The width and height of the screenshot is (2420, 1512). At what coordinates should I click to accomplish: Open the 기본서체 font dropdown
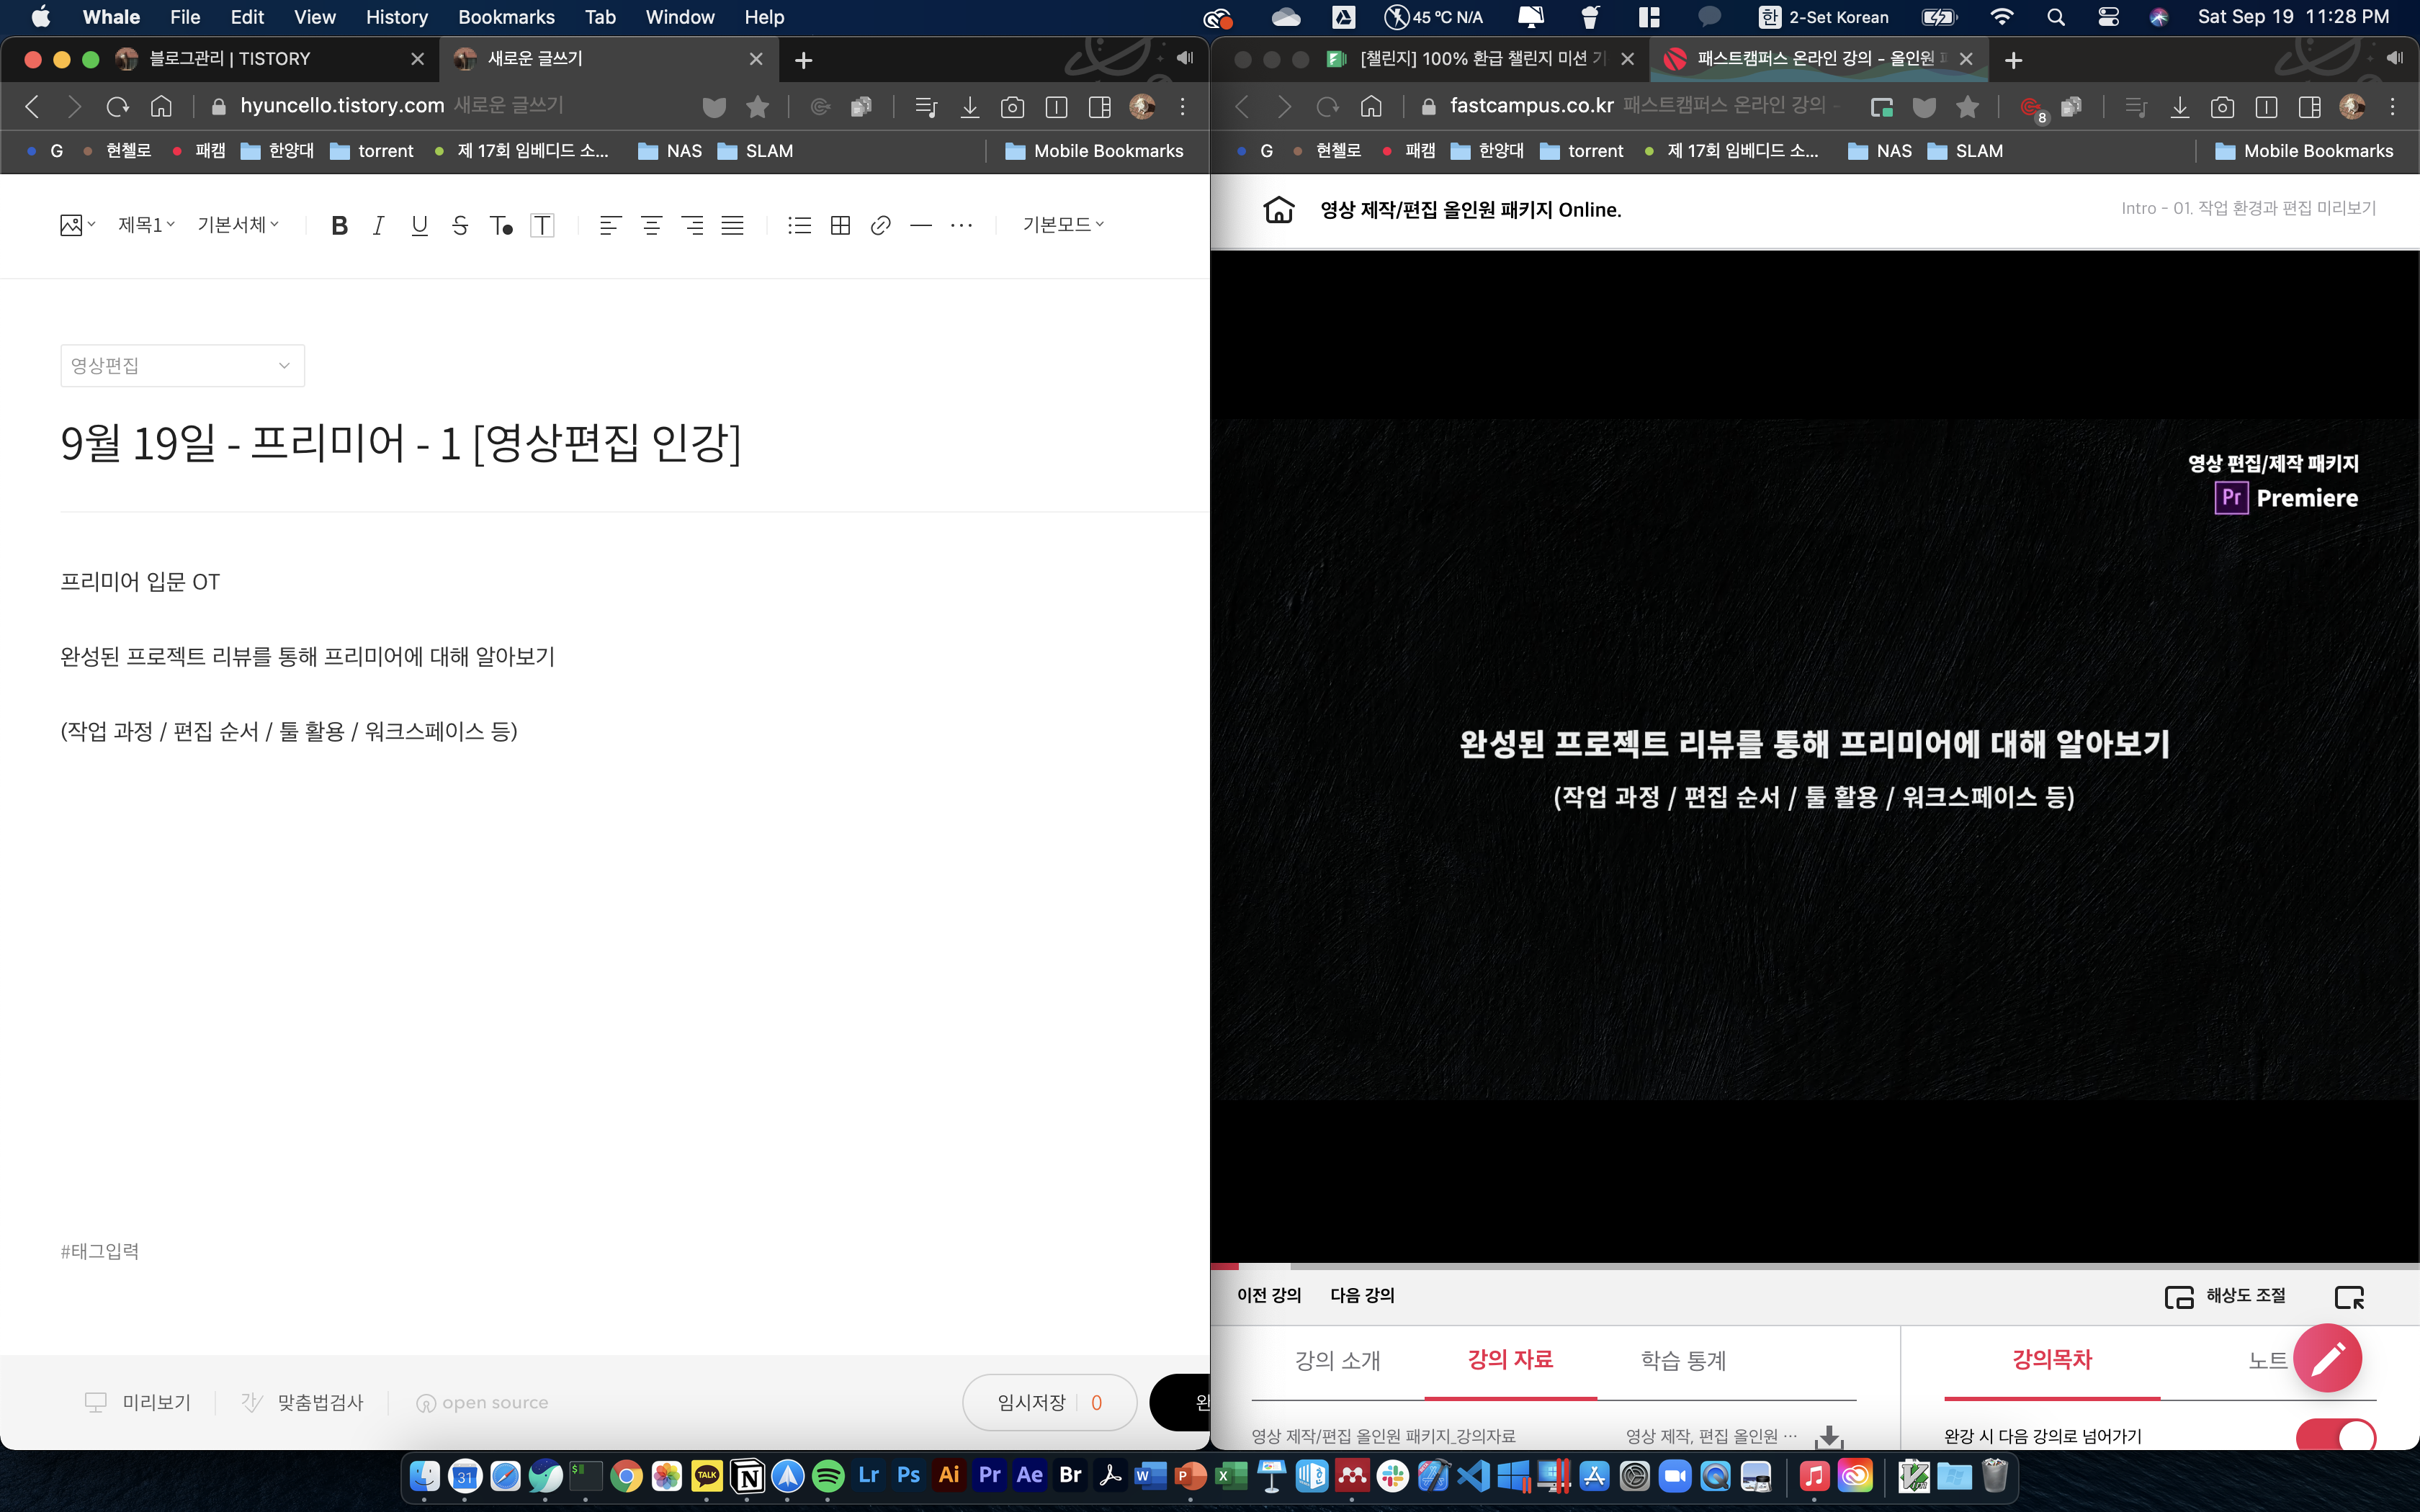238,225
